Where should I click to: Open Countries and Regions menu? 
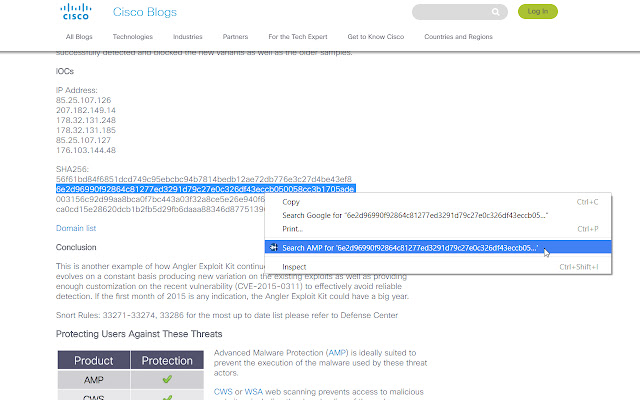coord(458,37)
